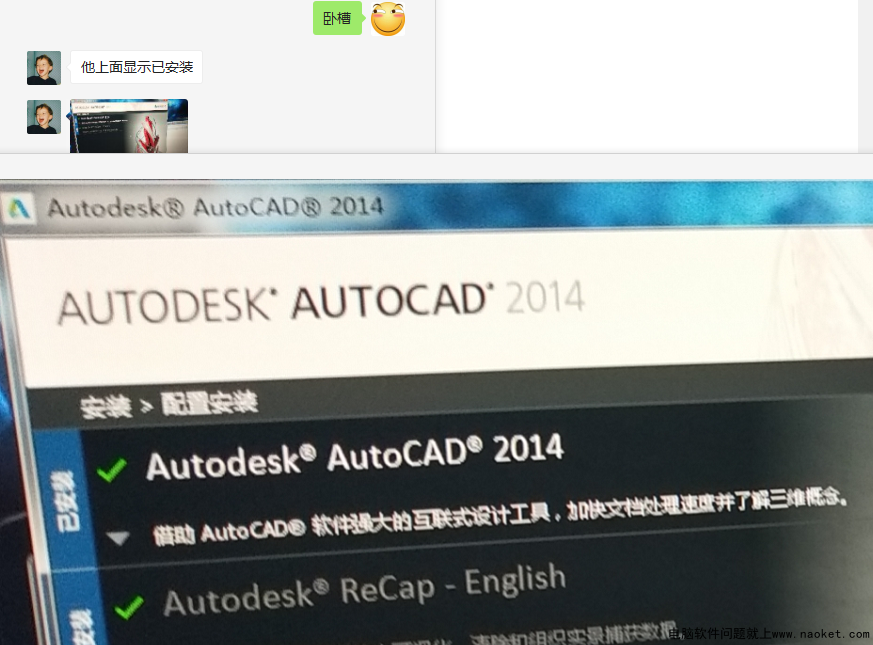Click the 安装 breadcrumb text
This screenshot has width=873, height=645.
pos(106,407)
